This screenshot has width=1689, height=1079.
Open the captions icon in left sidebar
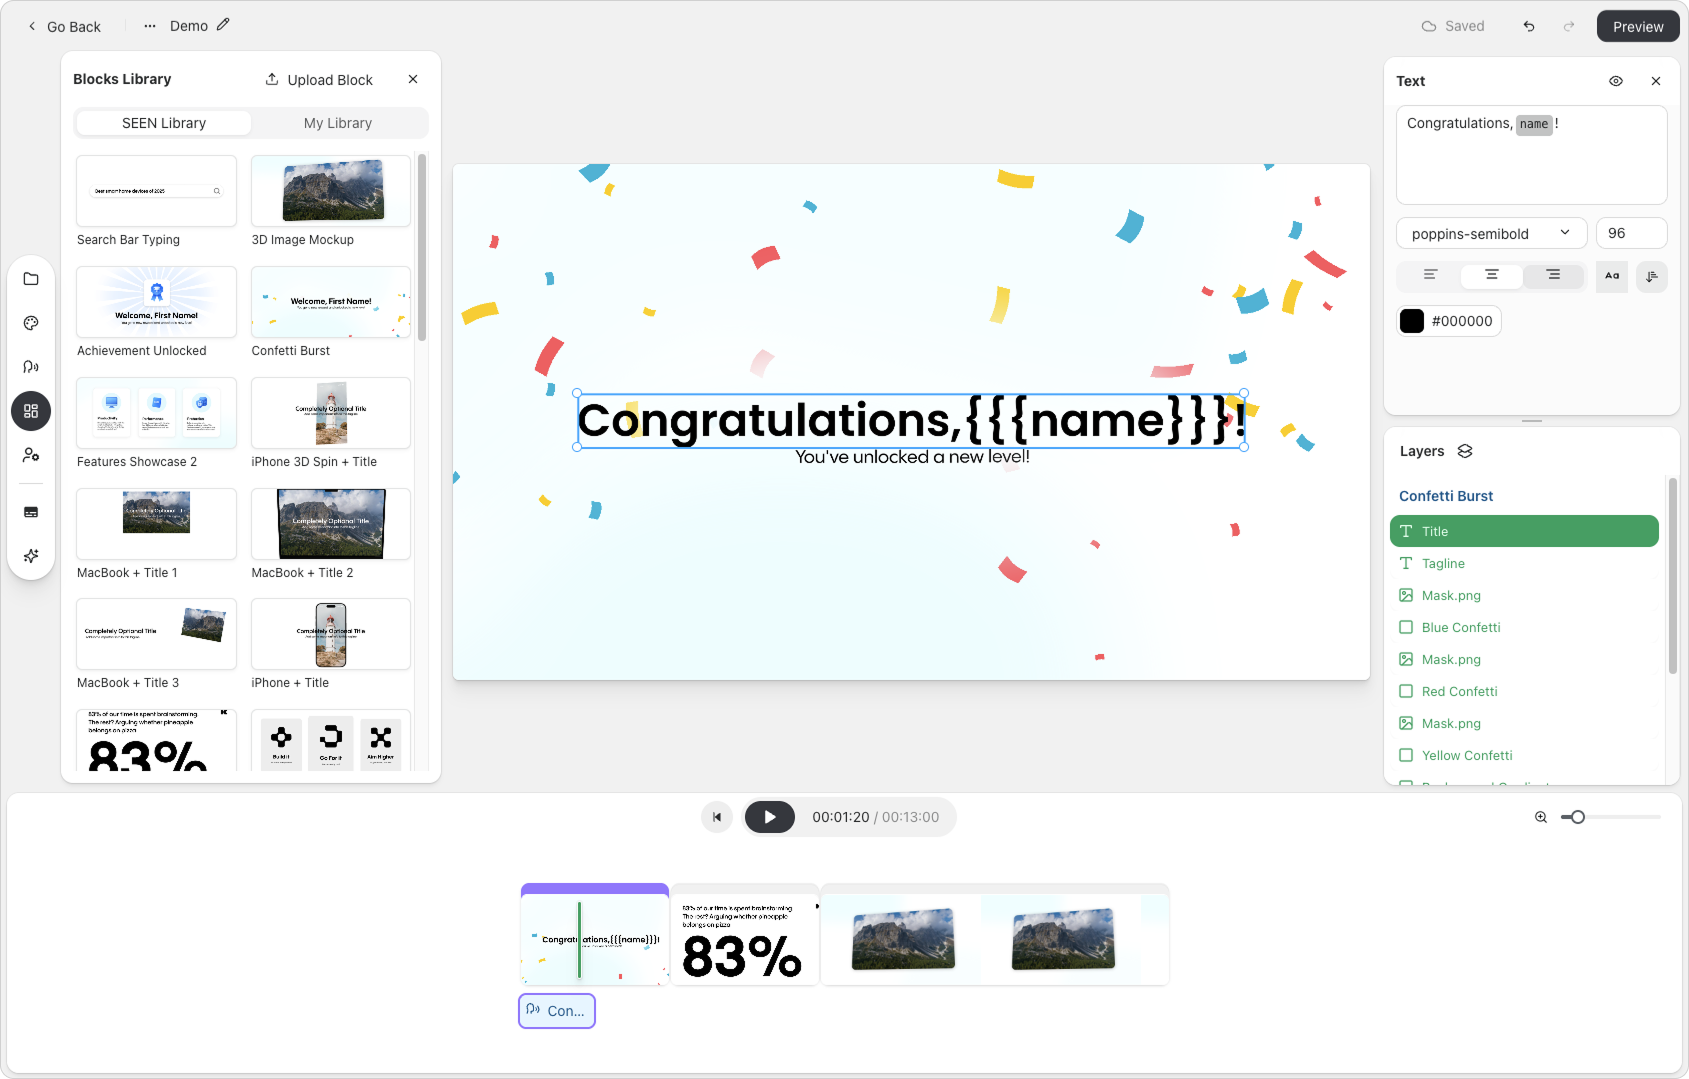coord(31,512)
